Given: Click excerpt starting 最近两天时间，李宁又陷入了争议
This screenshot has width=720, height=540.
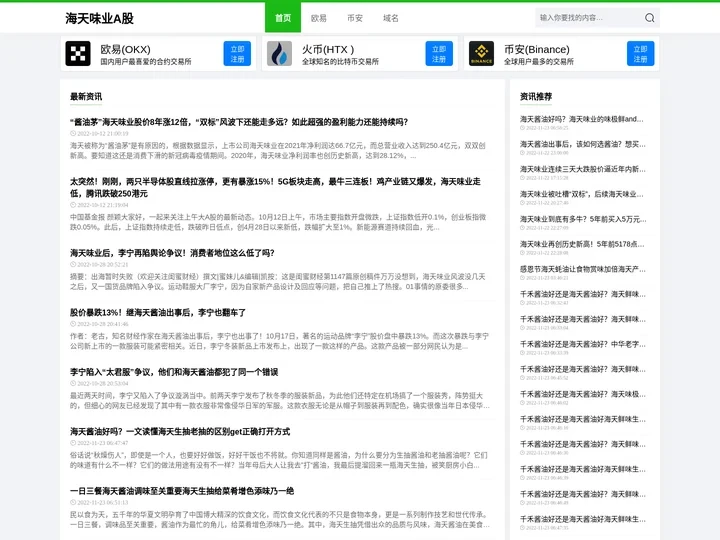Looking at the screenshot, I should pos(280,401).
